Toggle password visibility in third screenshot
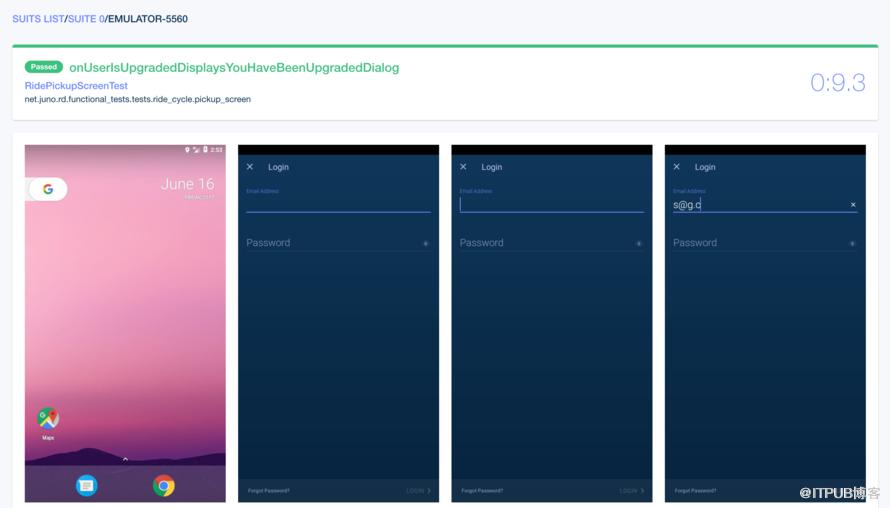The width and height of the screenshot is (890, 508). click(x=639, y=243)
